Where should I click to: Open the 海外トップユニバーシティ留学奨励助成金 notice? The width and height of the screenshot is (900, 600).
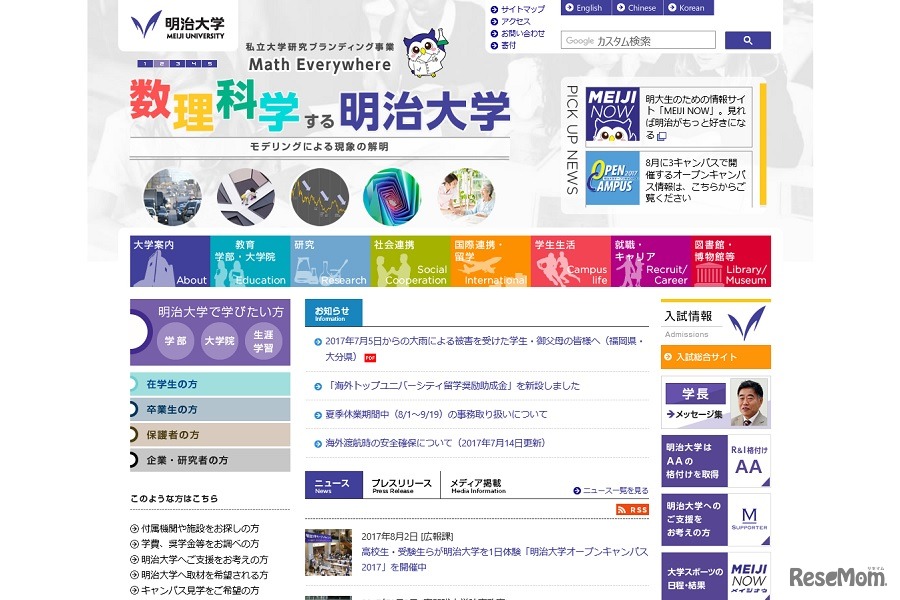point(452,386)
